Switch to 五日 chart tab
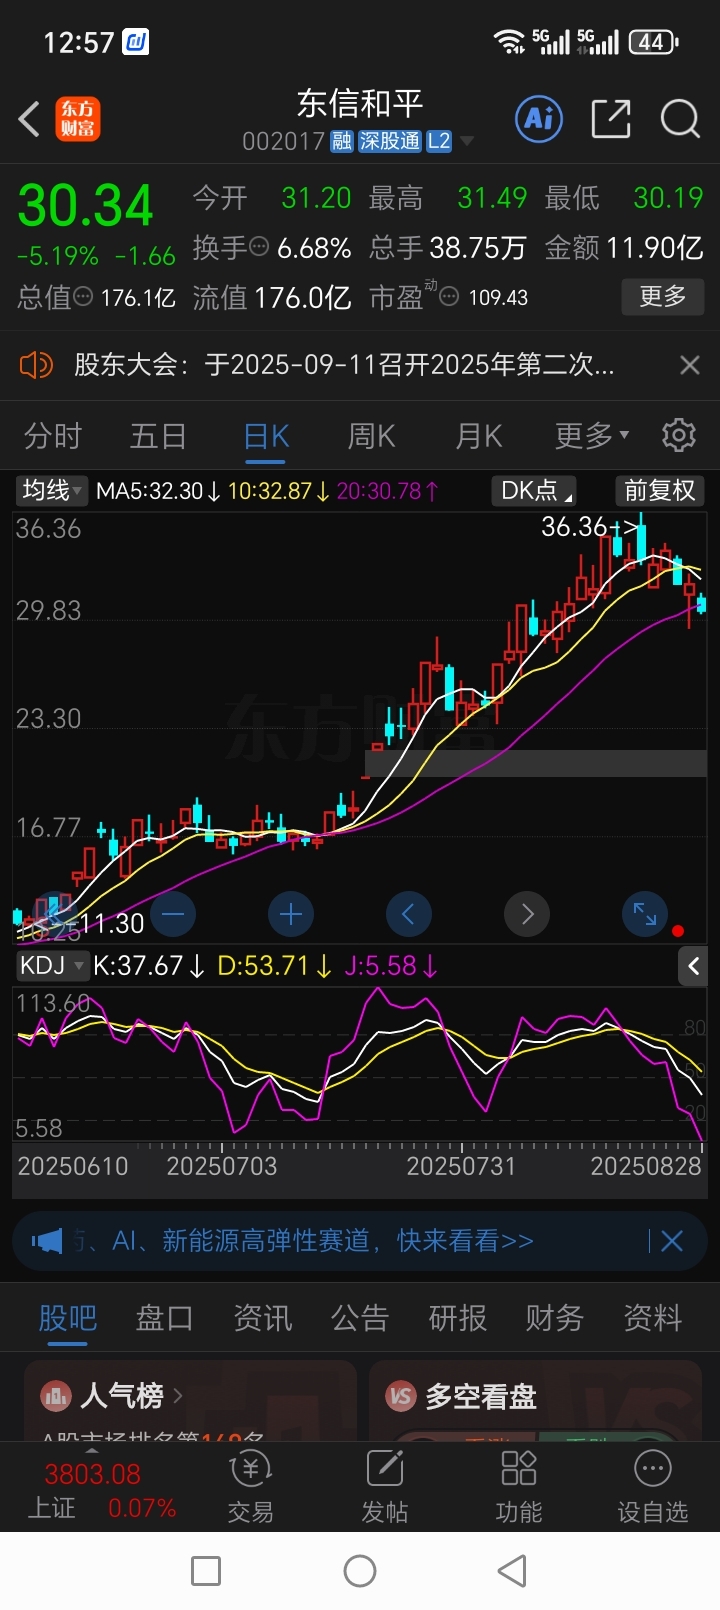720x1610 pixels. tap(158, 436)
